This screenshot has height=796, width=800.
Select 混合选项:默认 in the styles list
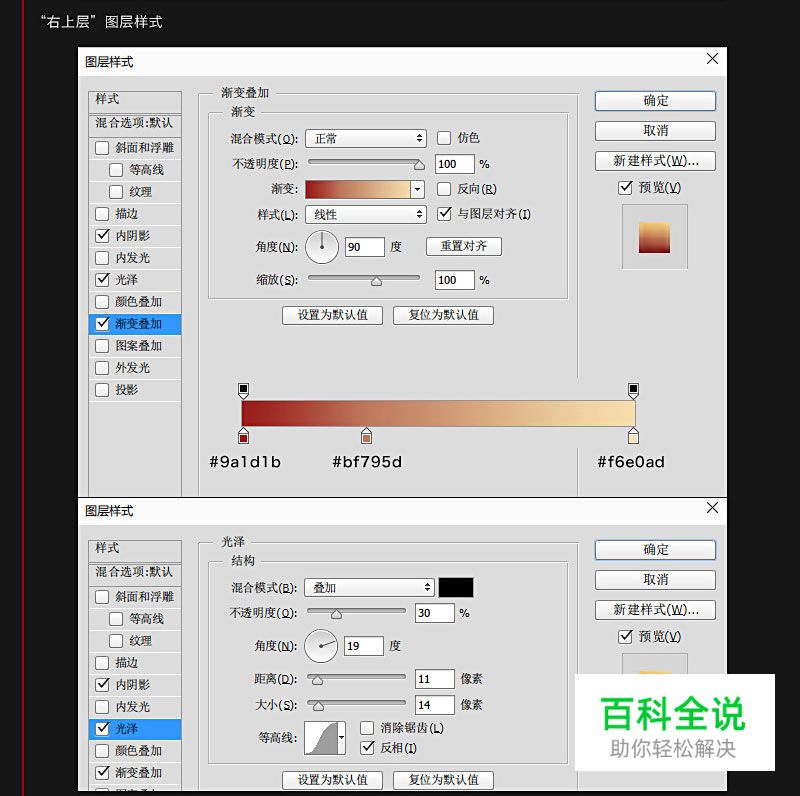click(134, 124)
